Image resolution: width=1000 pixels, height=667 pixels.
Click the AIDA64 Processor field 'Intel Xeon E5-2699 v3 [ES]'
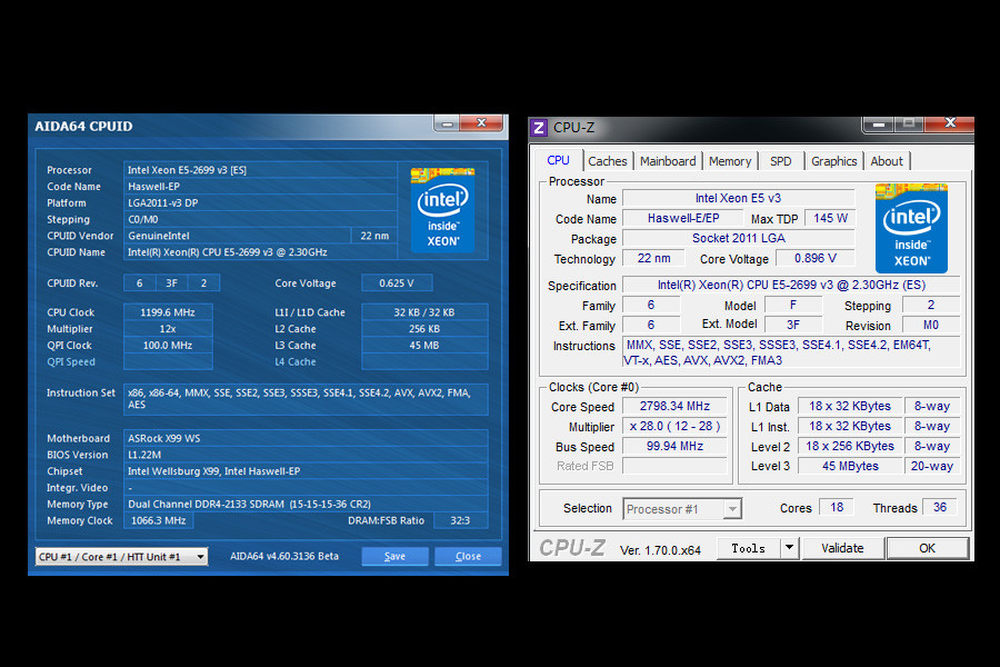click(x=260, y=170)
